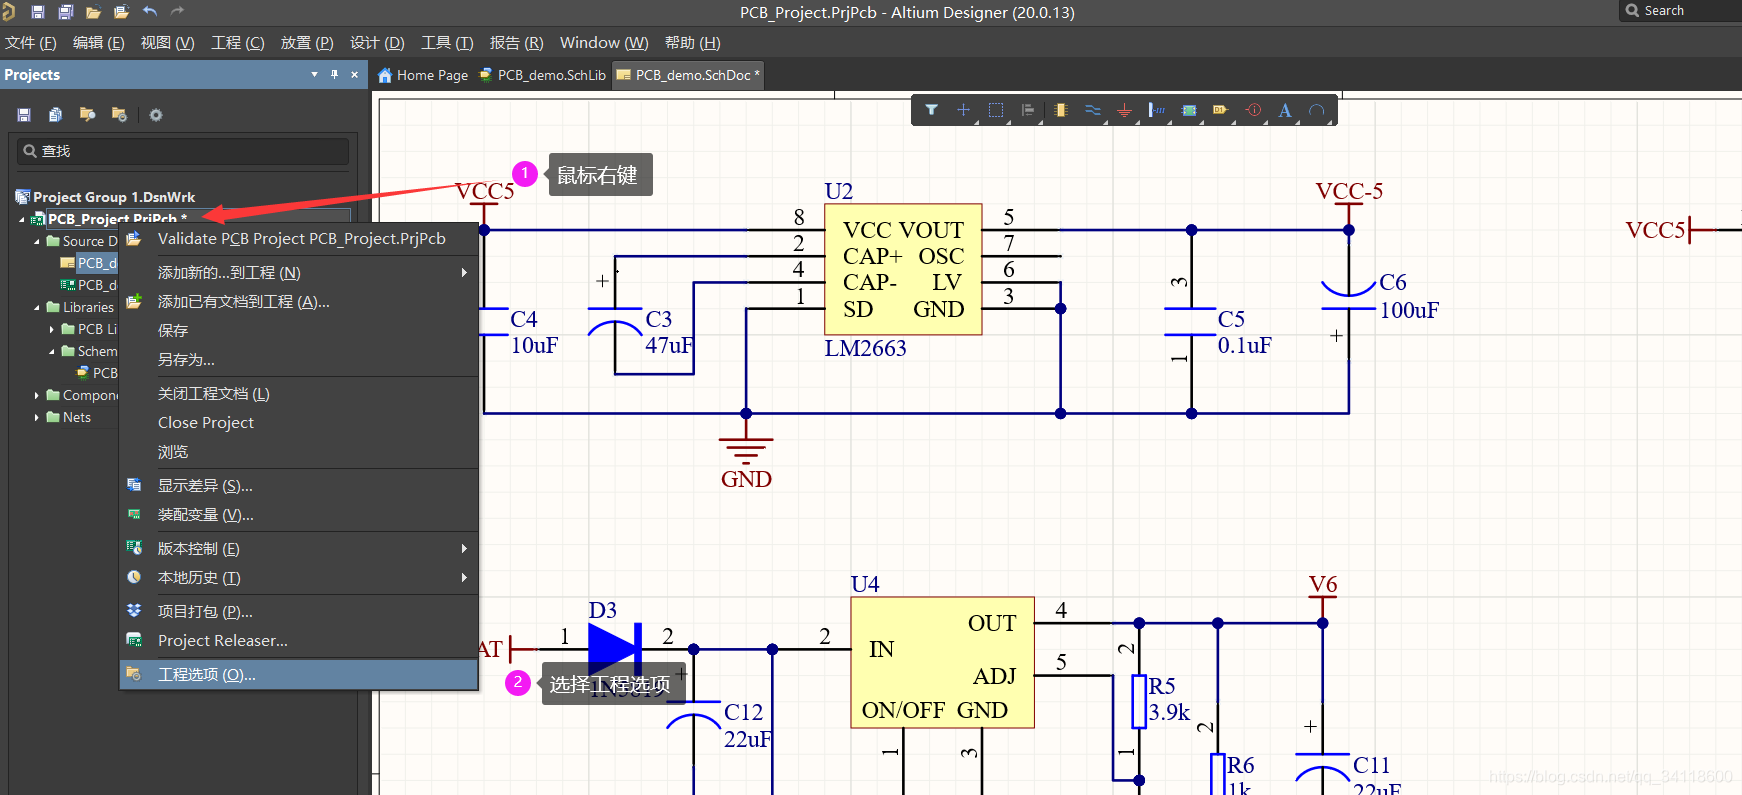
Task: Open the 编辑 (E) menu
Action: tap(99, 43)
